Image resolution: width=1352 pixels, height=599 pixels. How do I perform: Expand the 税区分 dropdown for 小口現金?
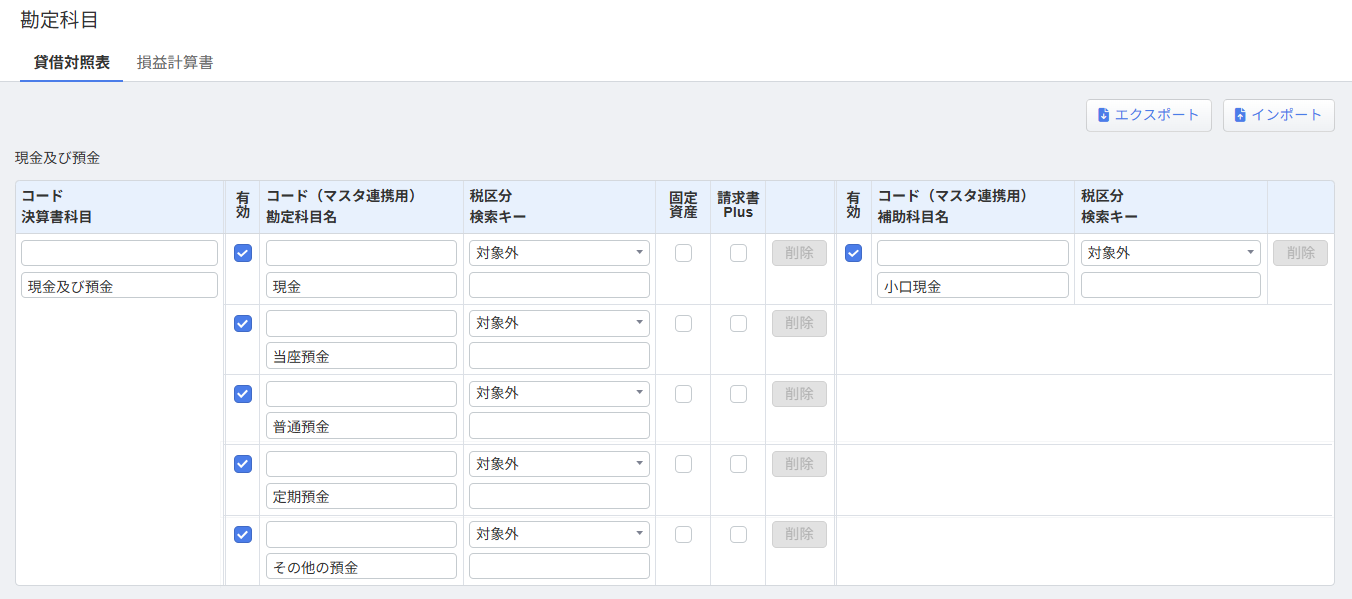tap(1170, 253)
